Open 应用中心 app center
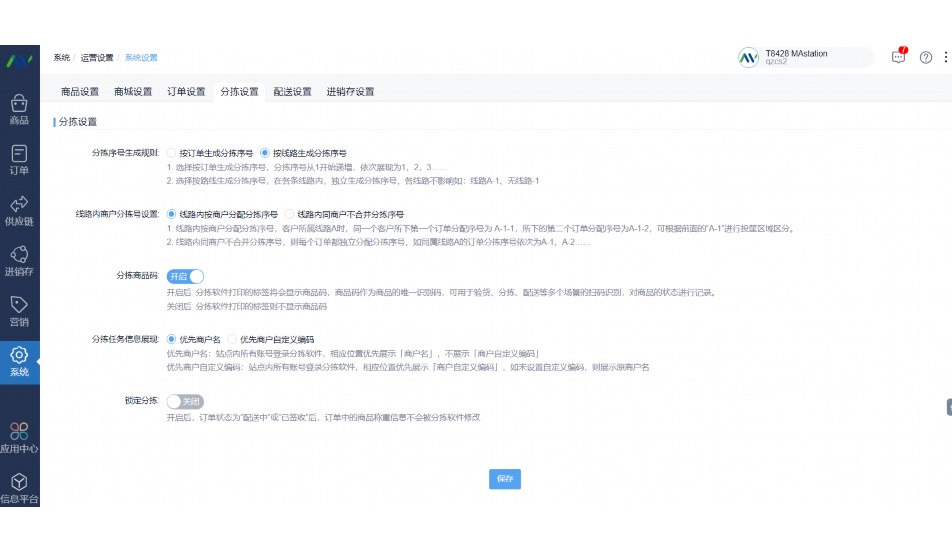 coord(19,438)
